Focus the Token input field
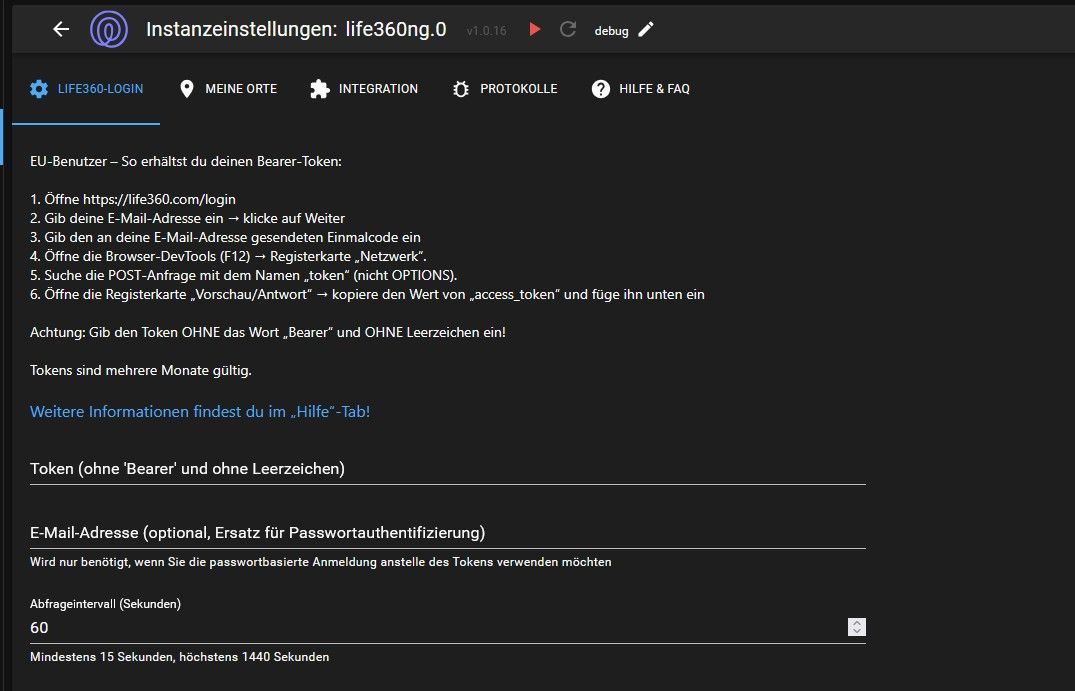Screen dimensions: 1075x691 tap(448, 468)
